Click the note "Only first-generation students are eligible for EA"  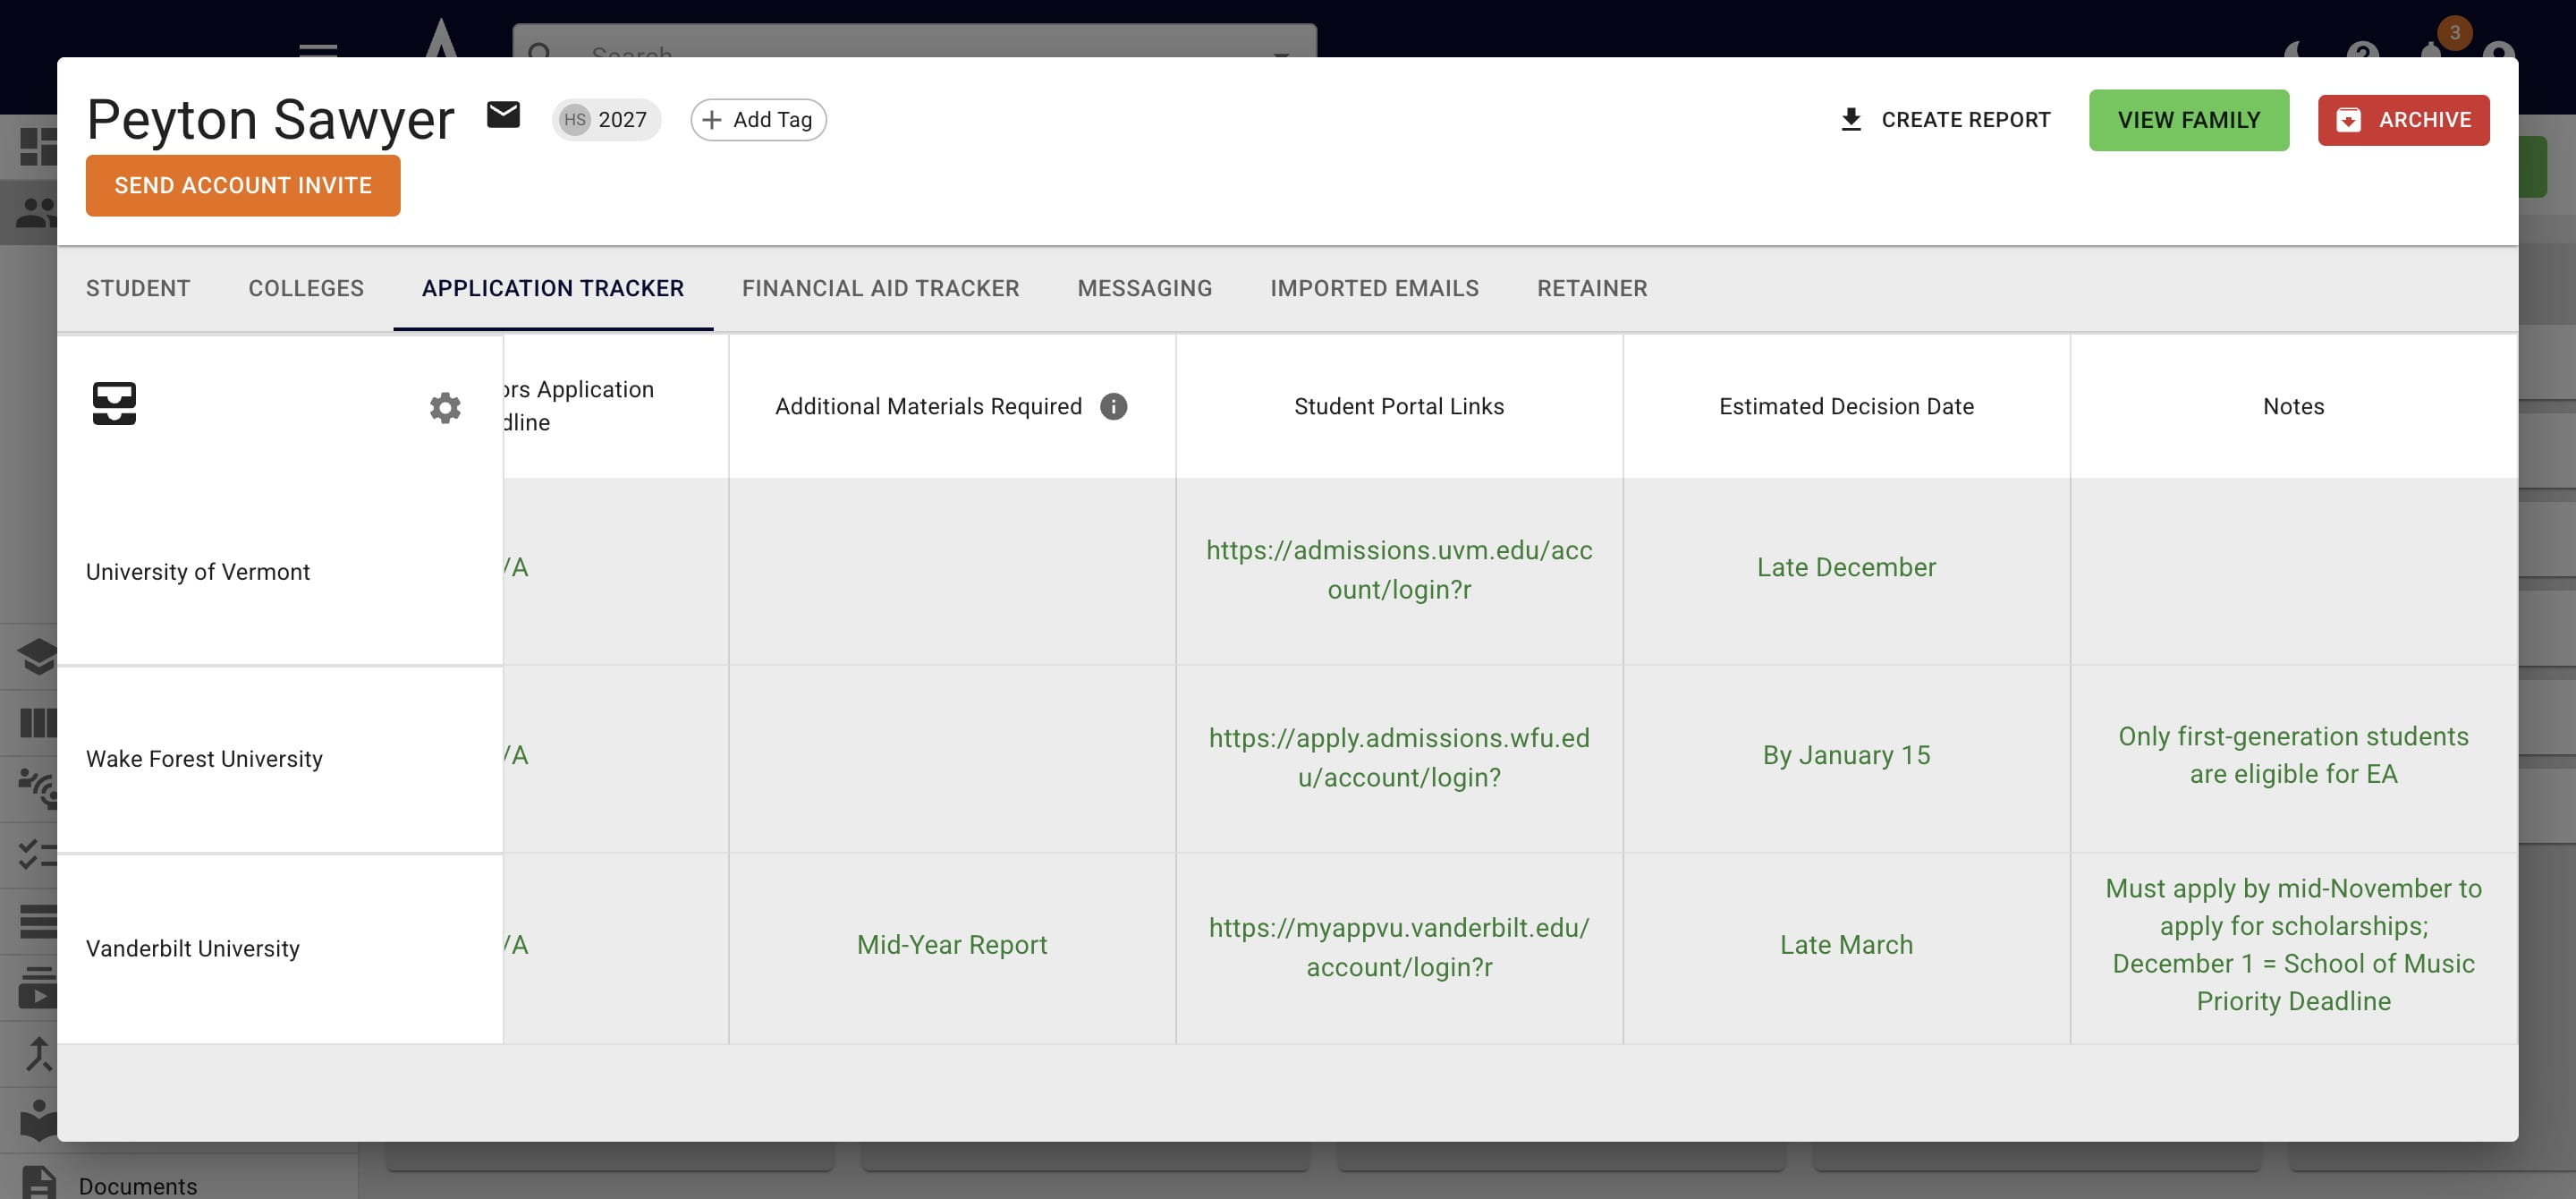pos(2293,755)
